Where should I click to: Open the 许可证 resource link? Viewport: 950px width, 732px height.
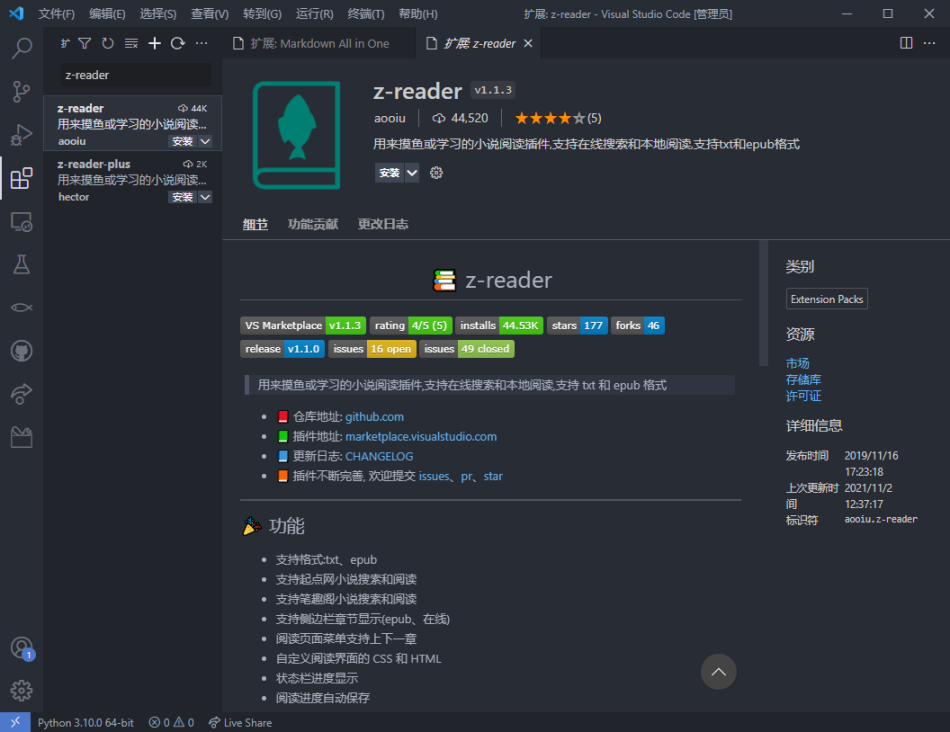coord(803,396)
